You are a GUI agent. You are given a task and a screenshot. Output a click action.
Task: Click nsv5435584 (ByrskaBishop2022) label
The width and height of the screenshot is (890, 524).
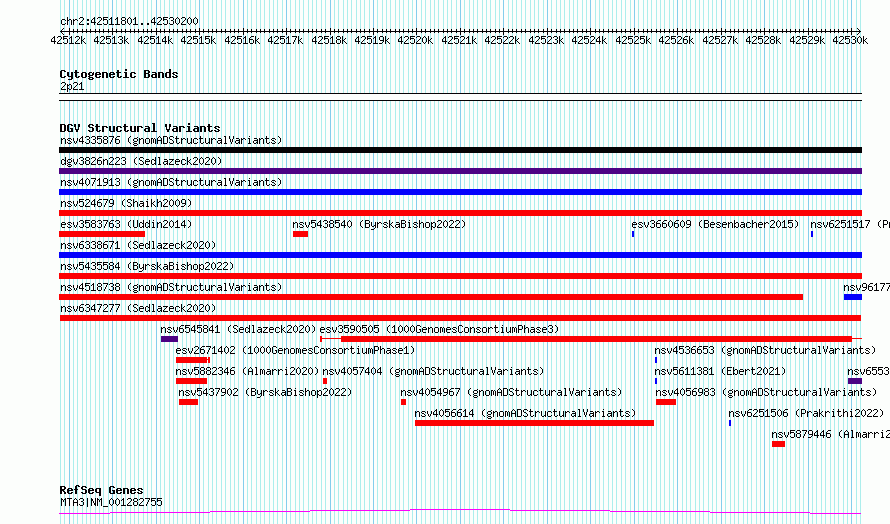pyautogui.click(x=147, y=266)
